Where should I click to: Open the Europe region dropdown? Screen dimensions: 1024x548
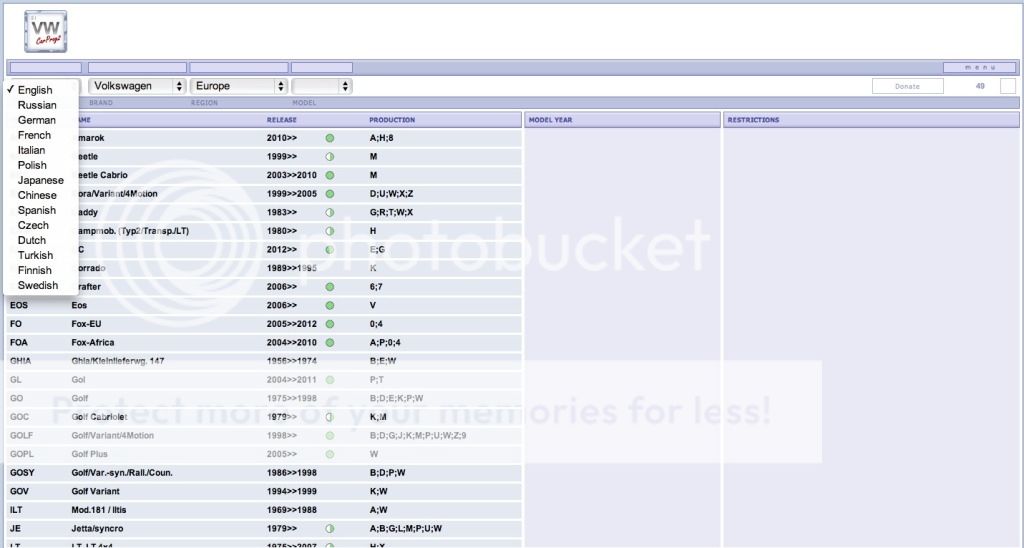(239, 86)
